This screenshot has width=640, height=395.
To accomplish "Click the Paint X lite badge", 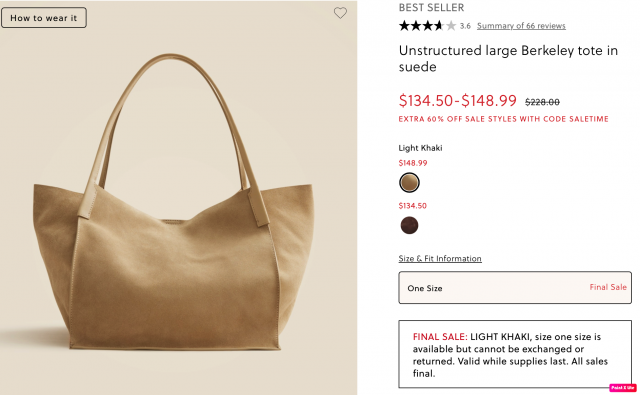I will (x=623, y=388).
